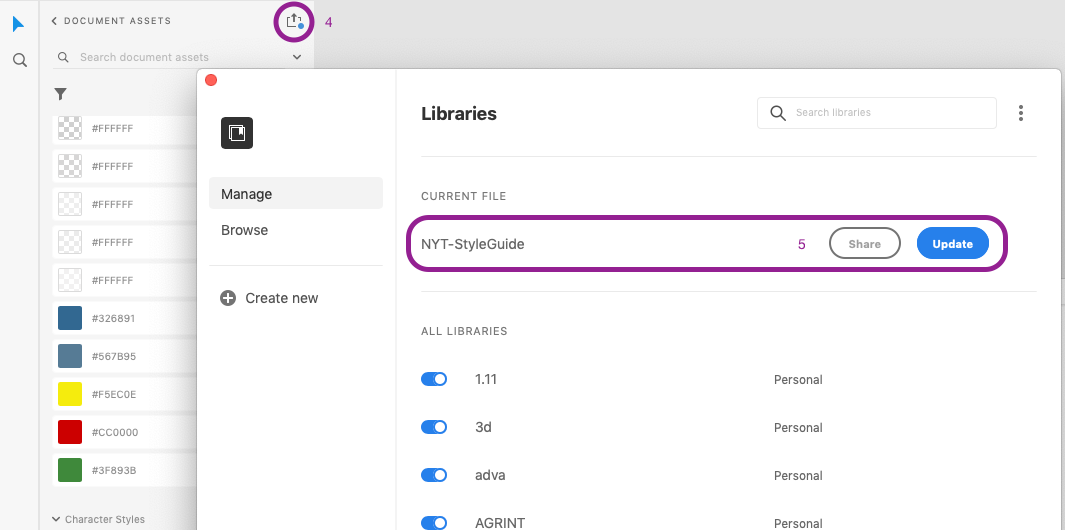Viewport: 1065px width, 530px height.
Task: Click the publish library share icon
Action: pos(293,21)
